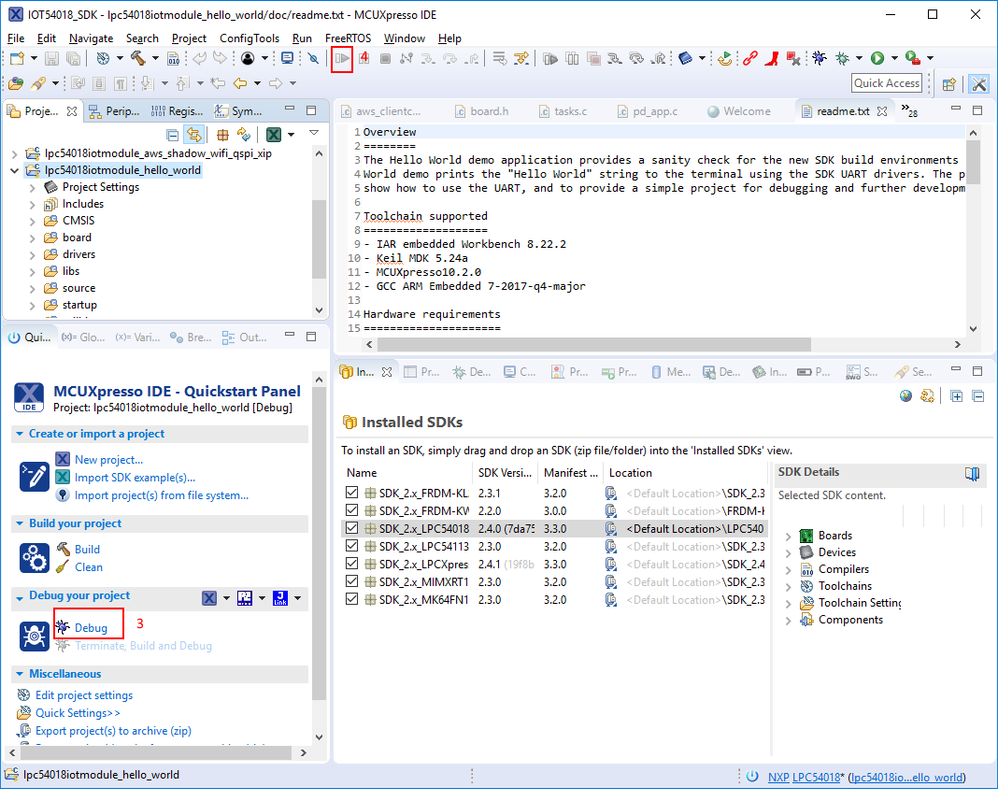This screenshot has width=998, height=789.
Task: Click the Resume debug icon in toolbar
Action: tap(342, 59)
